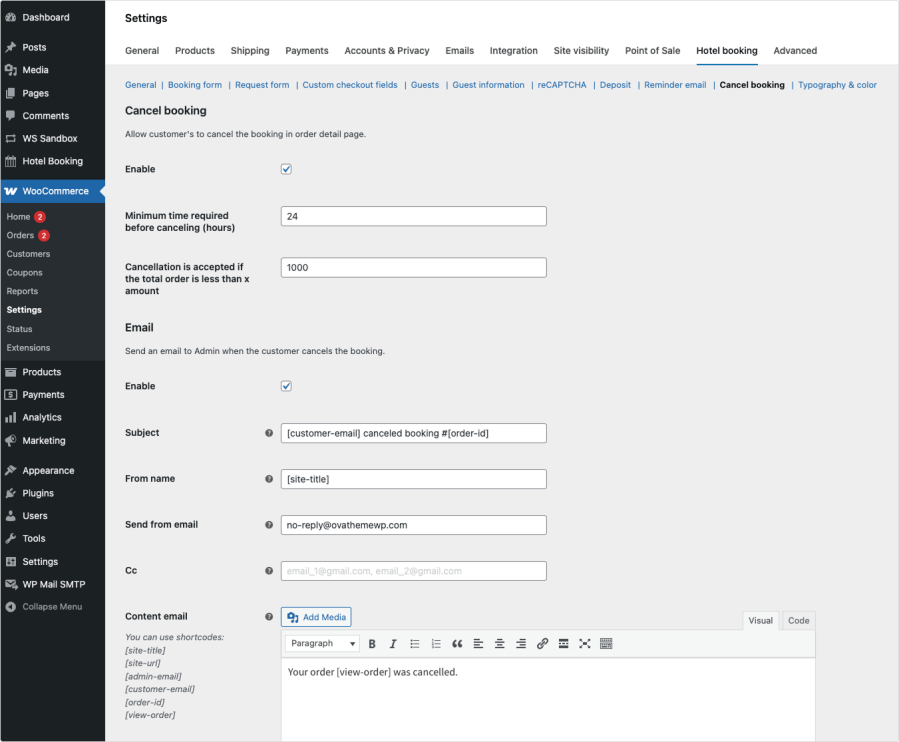Expand the Products menu in the sidebar

coord(41,372)
